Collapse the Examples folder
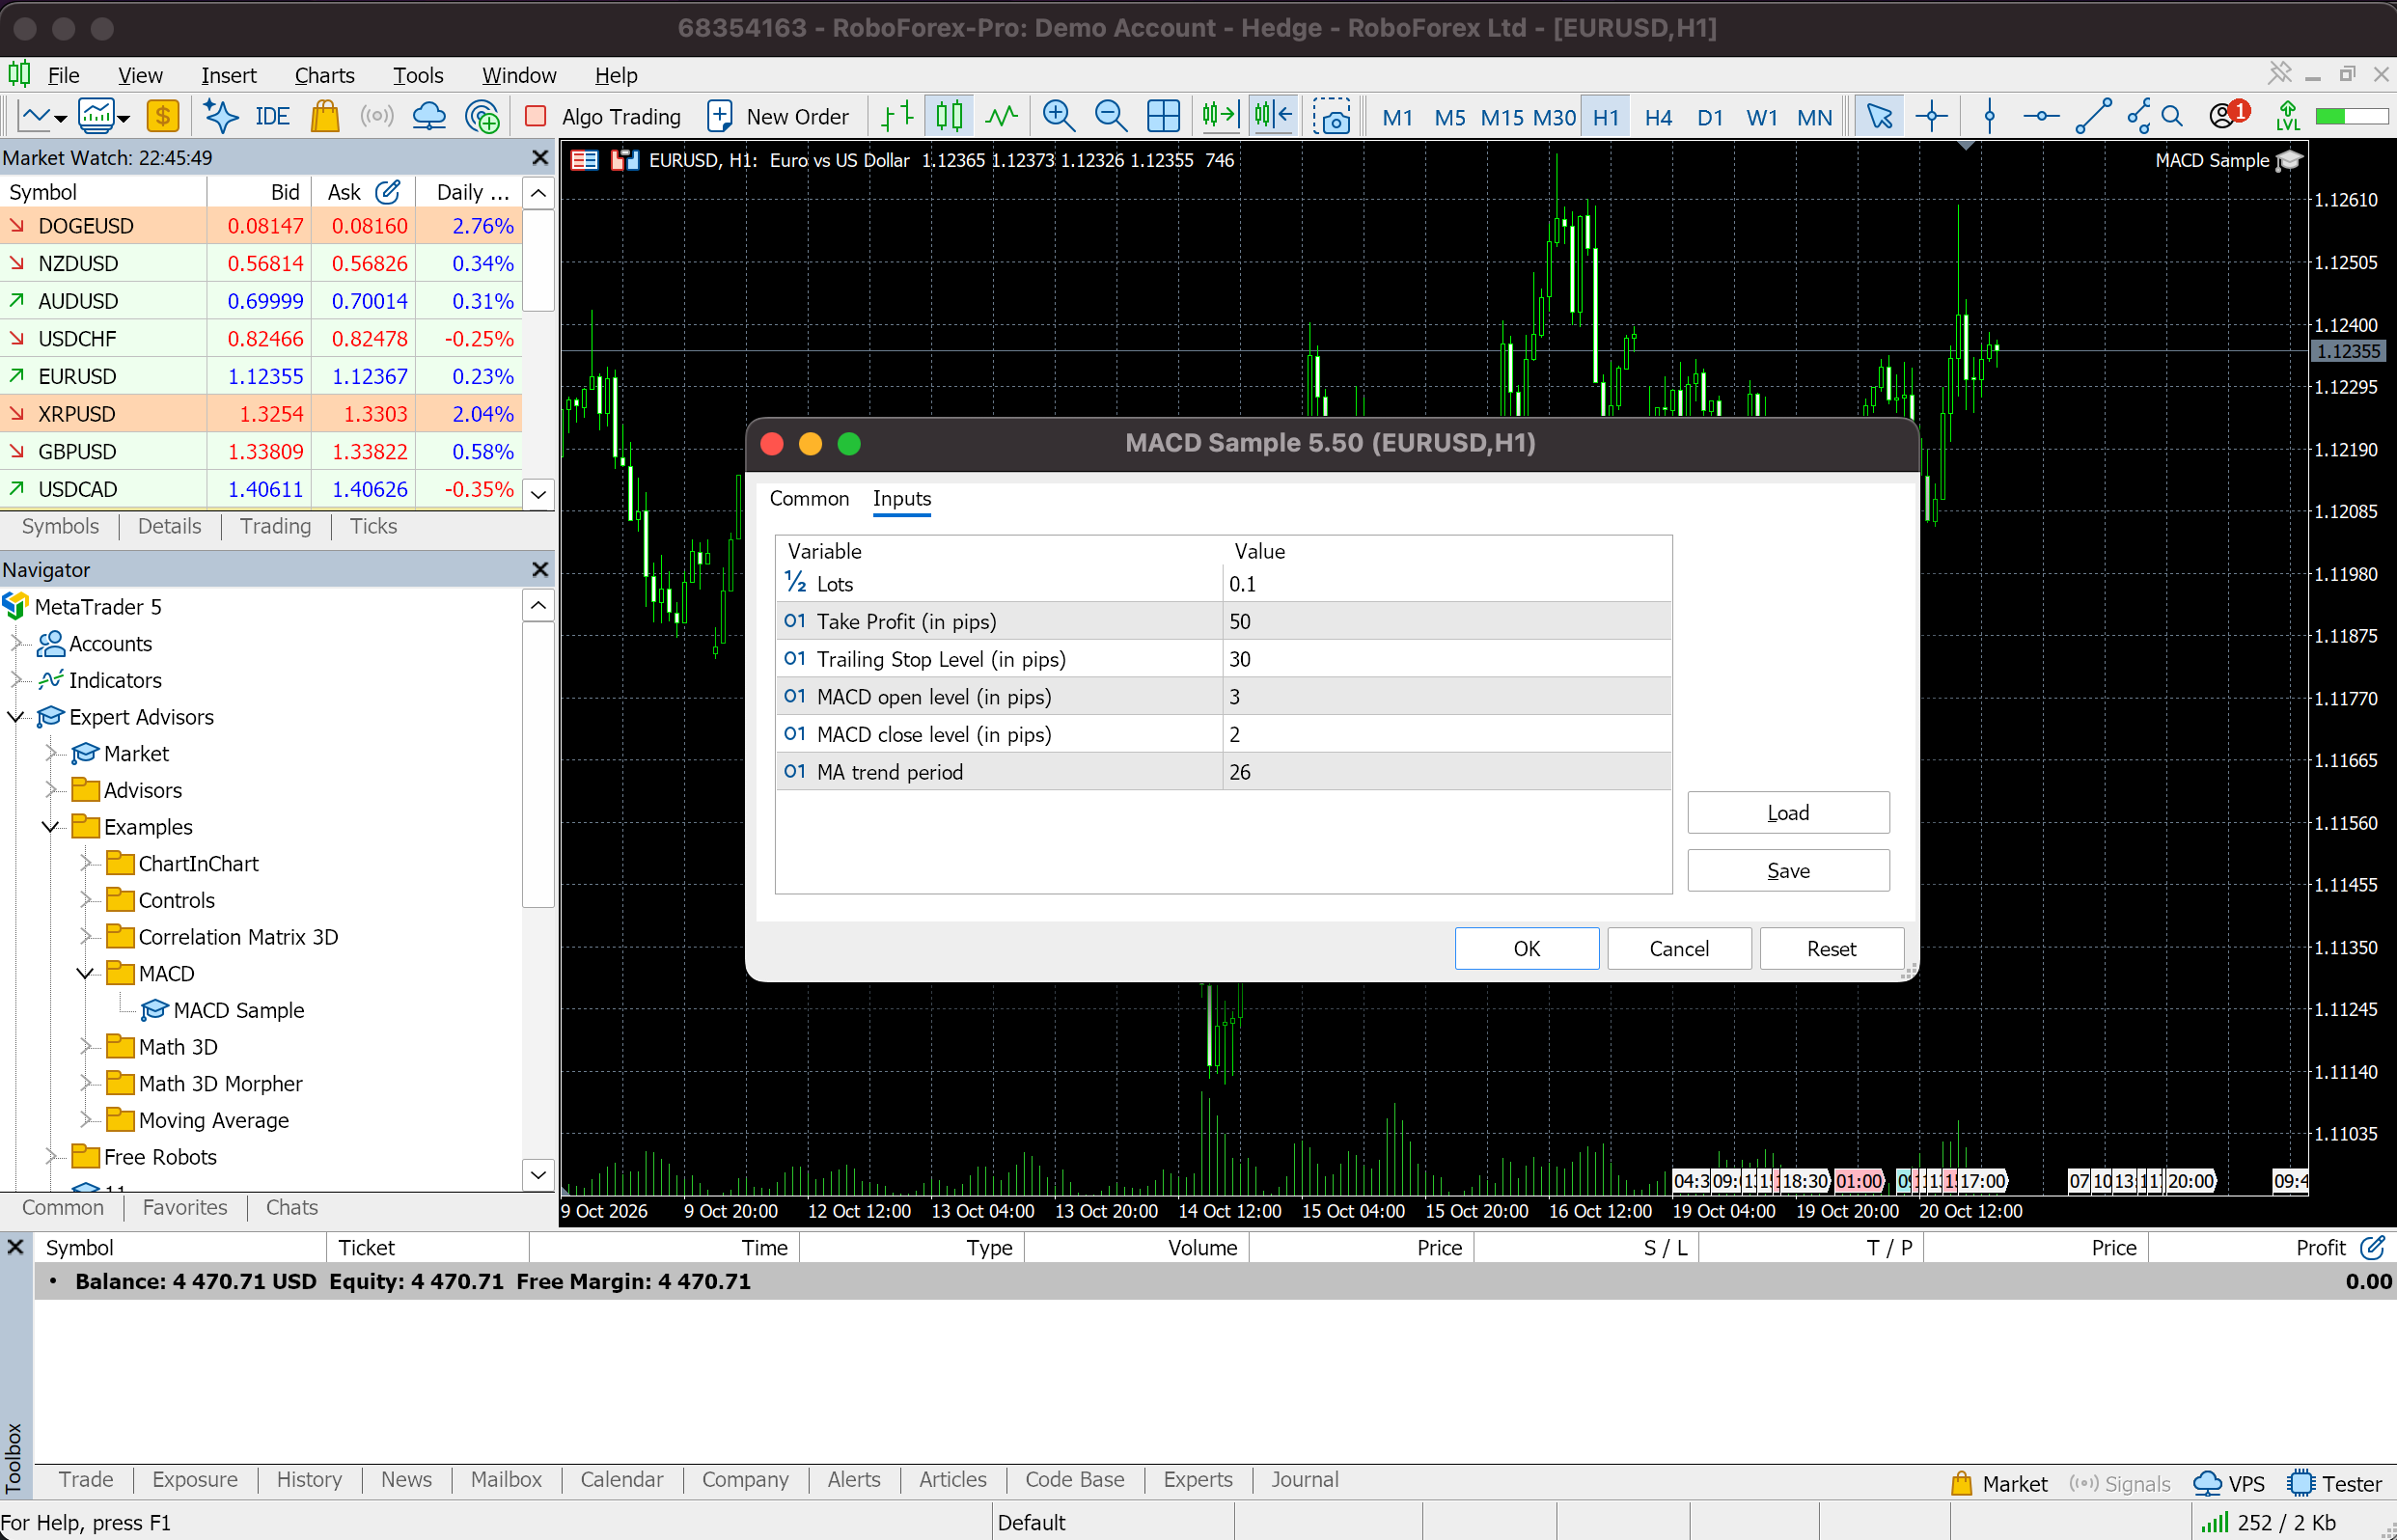This screenshot has height=1540, width=2397. [x=50, y=827]
